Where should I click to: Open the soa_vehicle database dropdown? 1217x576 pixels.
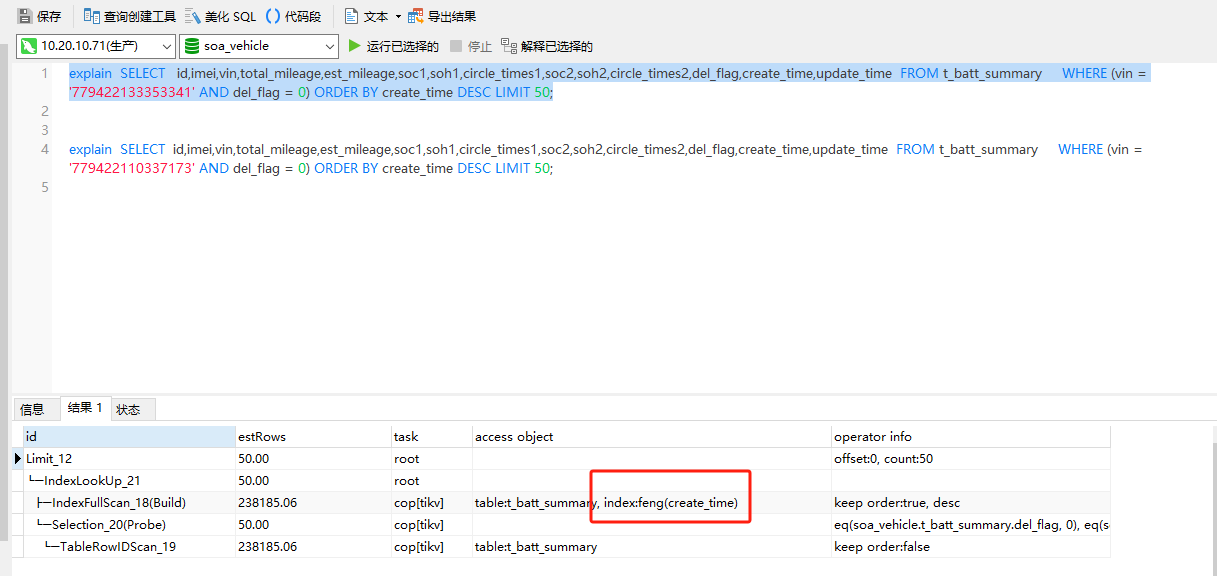pyautogui.click(x=259, y=46)
